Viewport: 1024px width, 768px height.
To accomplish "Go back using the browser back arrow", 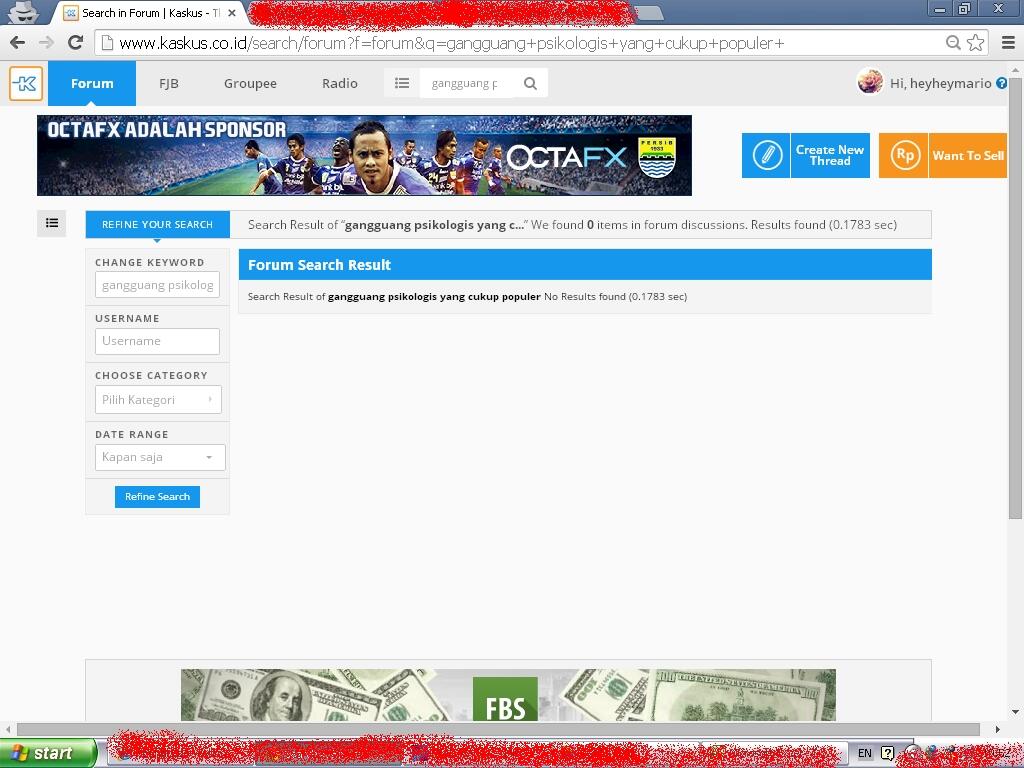I will click(18, 43).
